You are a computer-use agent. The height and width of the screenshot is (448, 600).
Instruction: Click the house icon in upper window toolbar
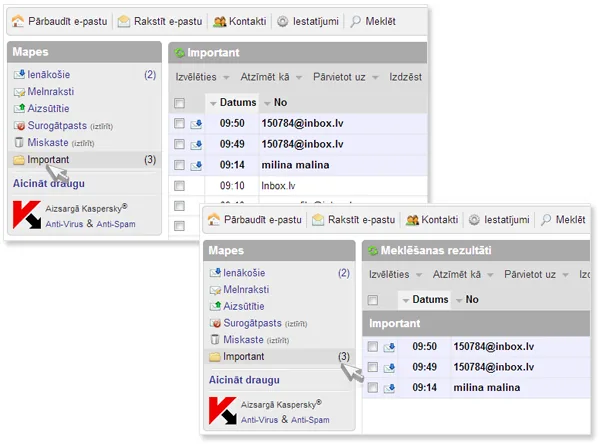point(18,21)
